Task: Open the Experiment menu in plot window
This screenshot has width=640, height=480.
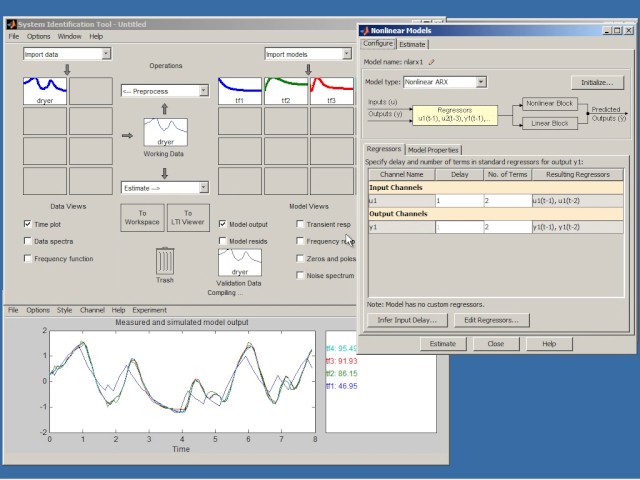Action: (149, 310)
